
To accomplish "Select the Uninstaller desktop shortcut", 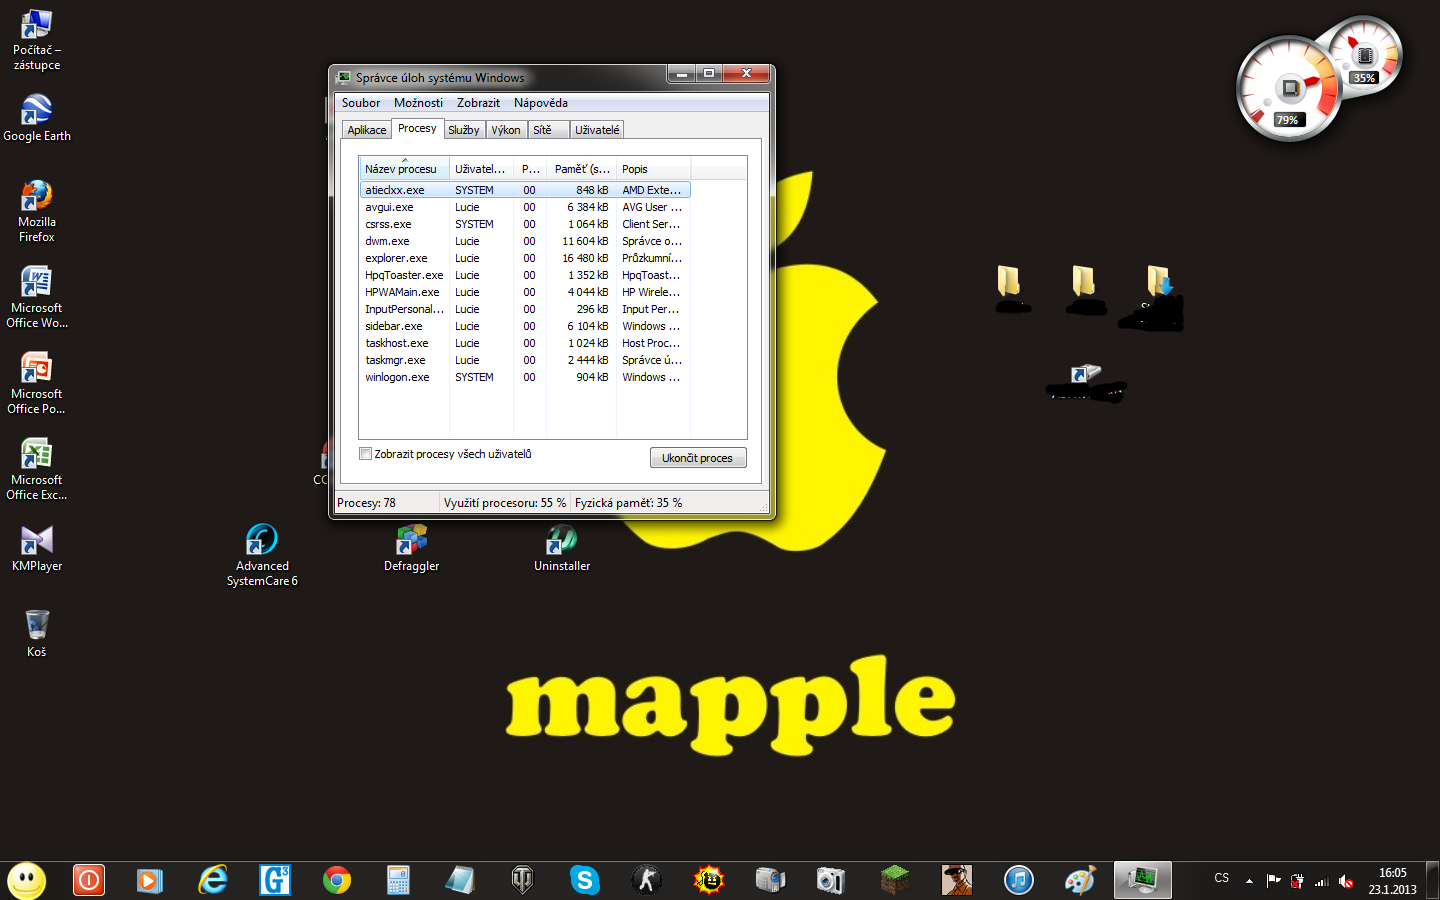I will pos(562,548).
